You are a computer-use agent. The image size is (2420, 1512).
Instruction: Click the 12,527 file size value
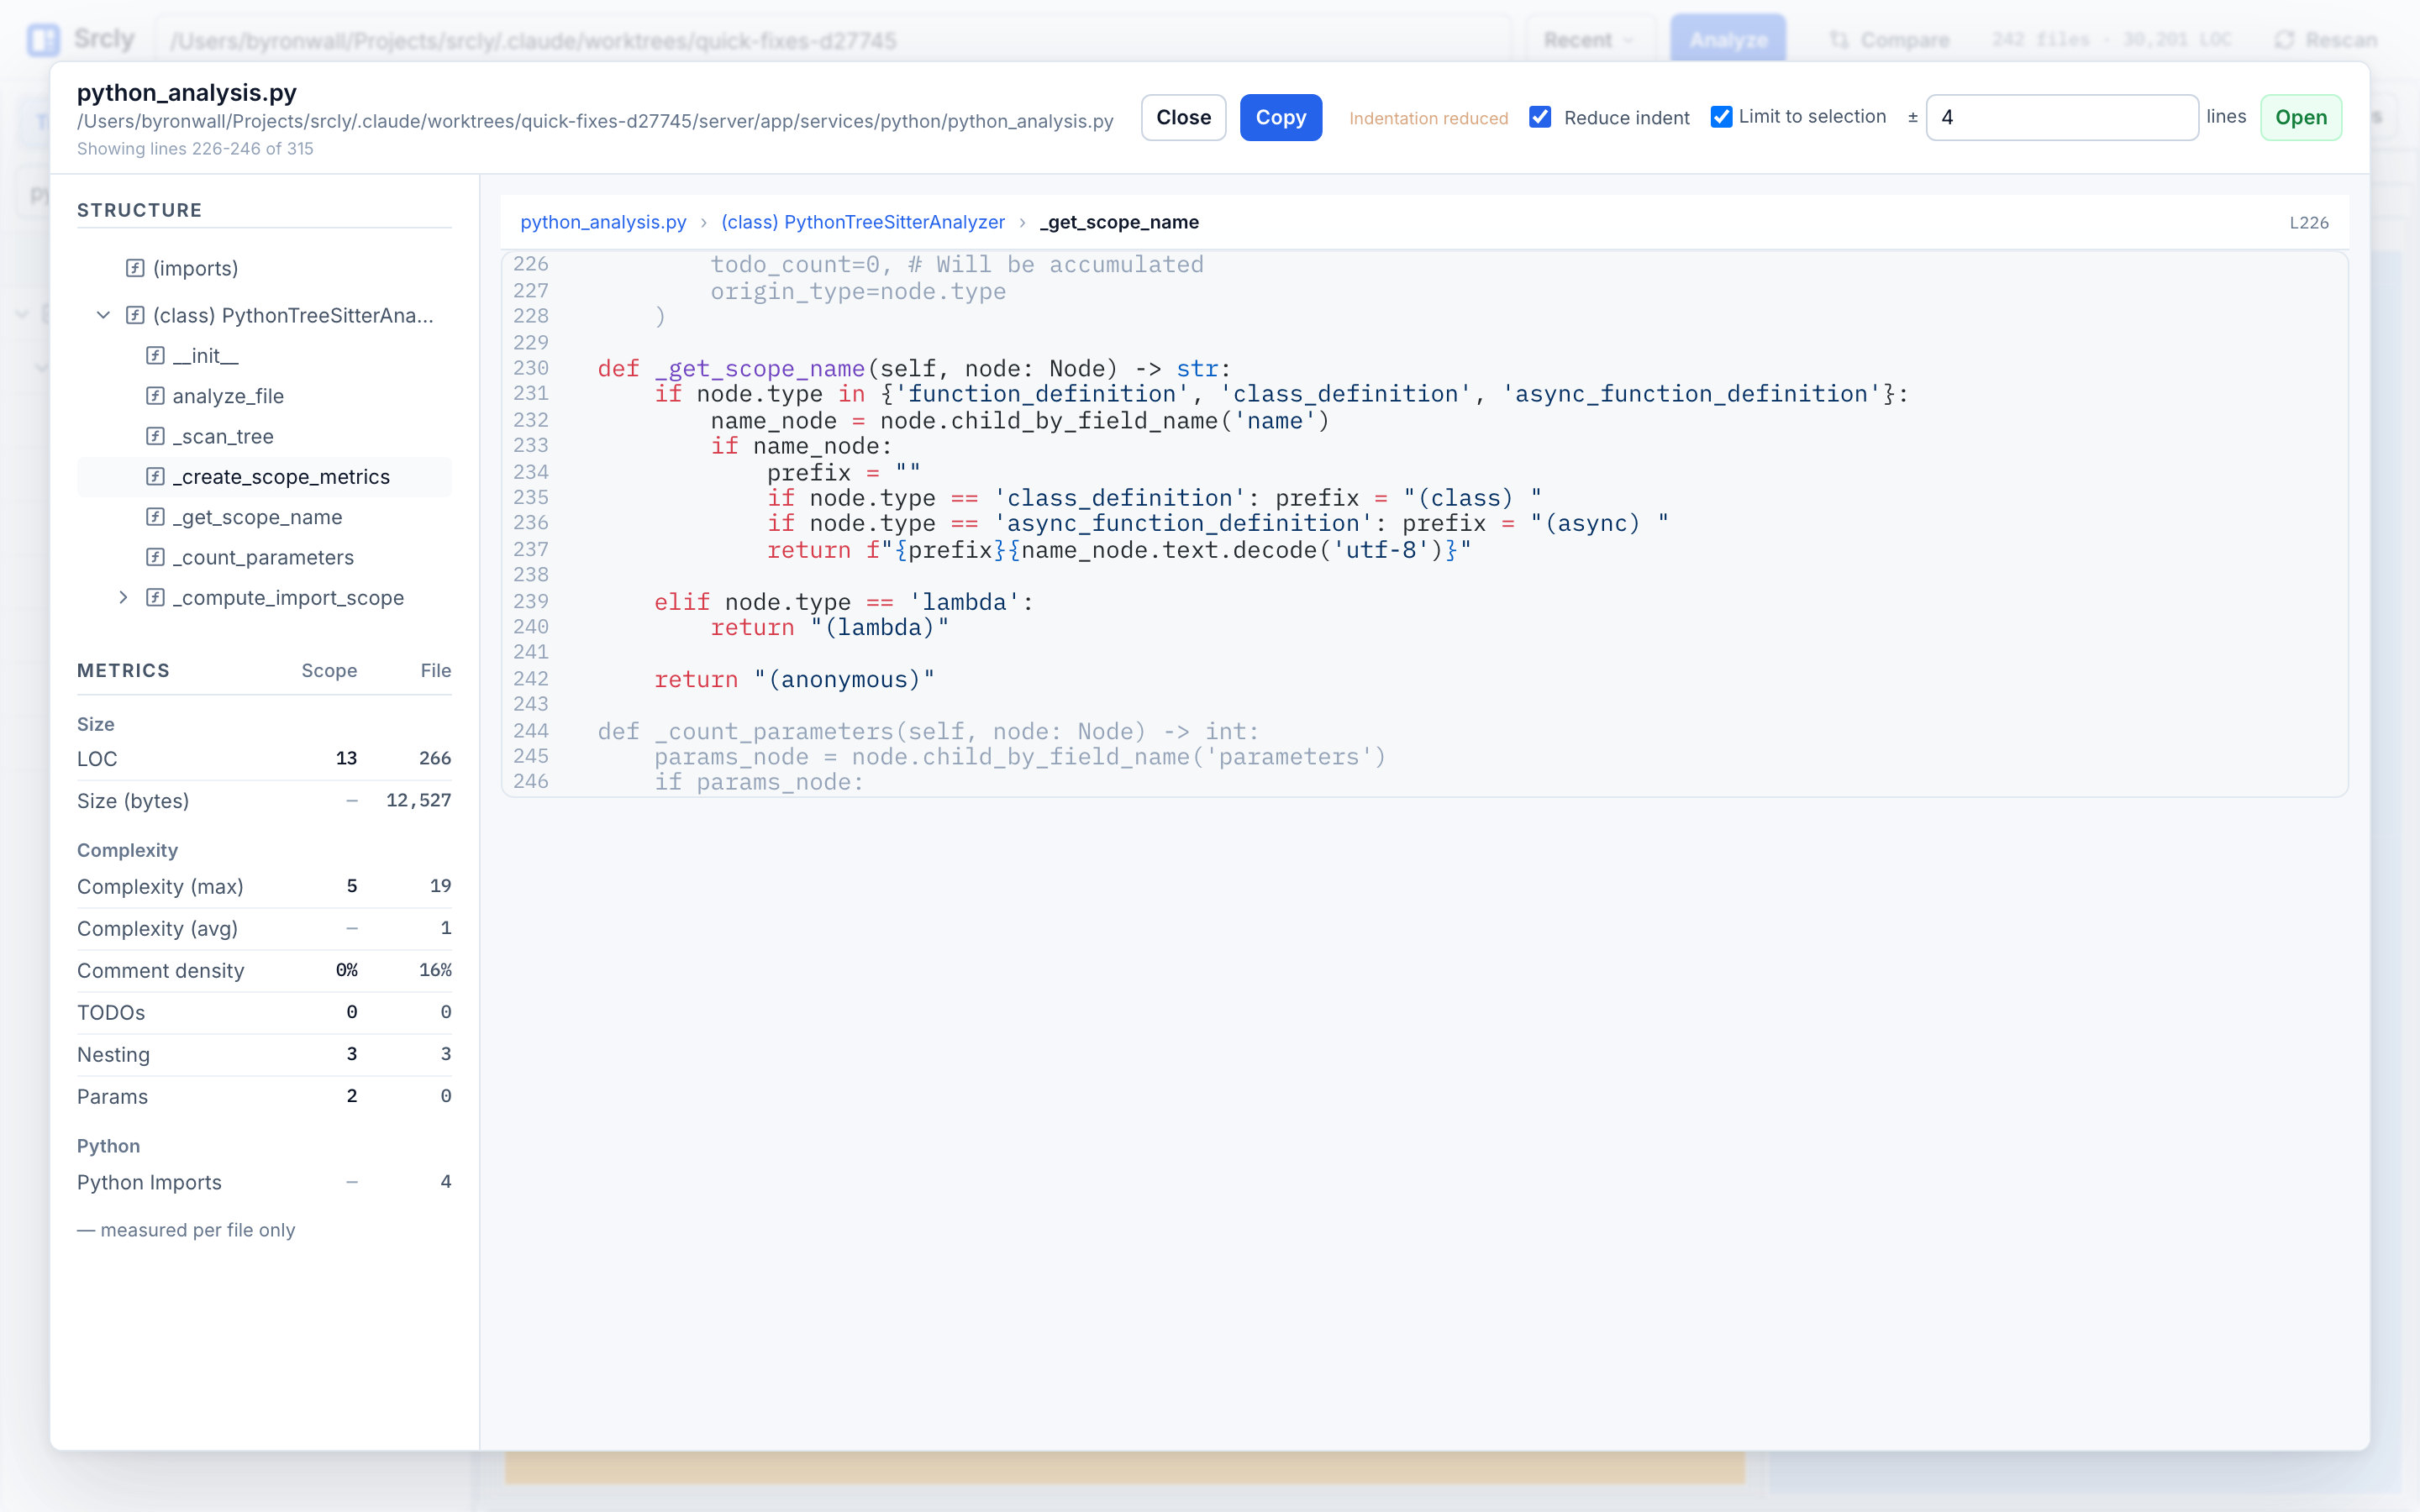(x=419, y=800)
